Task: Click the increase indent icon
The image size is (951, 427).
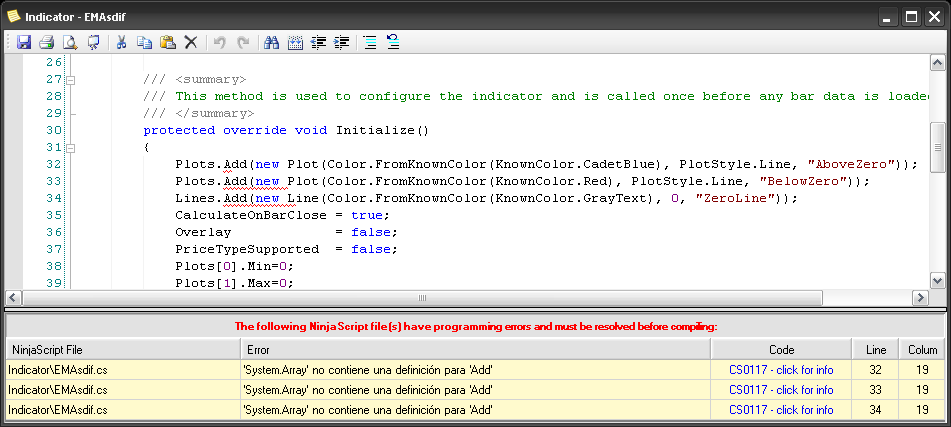Action: point(342,42)
